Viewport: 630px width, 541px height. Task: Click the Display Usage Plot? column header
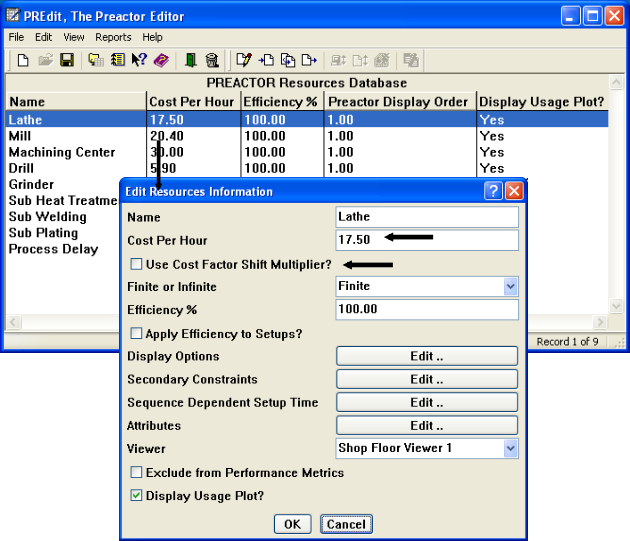[542, 101]
